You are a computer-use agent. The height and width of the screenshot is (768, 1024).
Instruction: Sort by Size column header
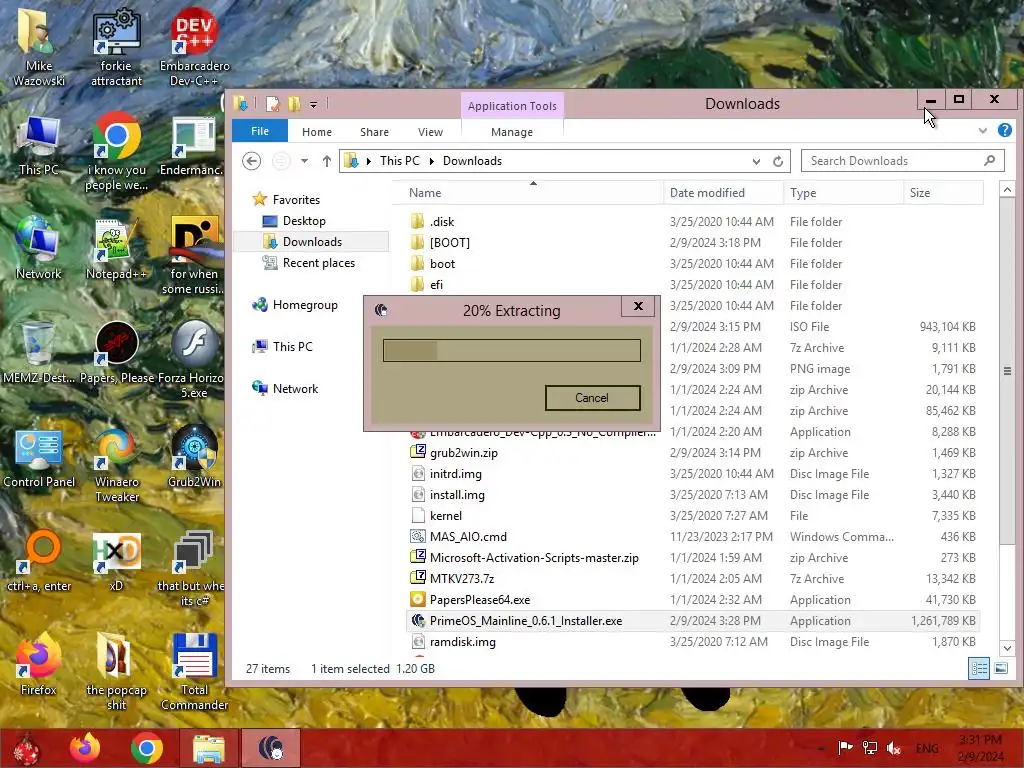click(943, 193)
